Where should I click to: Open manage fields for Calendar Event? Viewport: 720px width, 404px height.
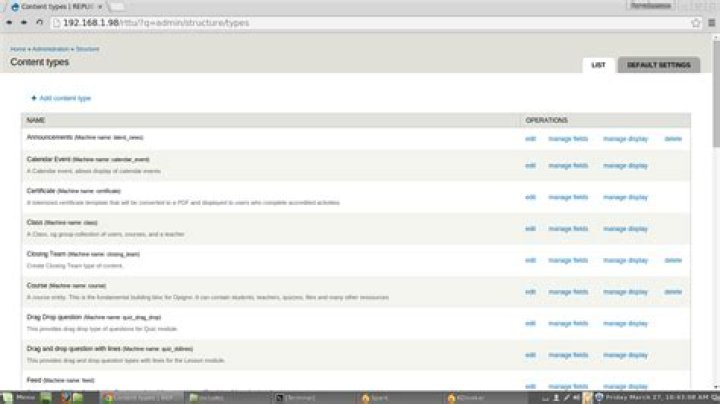pos(568,166)
